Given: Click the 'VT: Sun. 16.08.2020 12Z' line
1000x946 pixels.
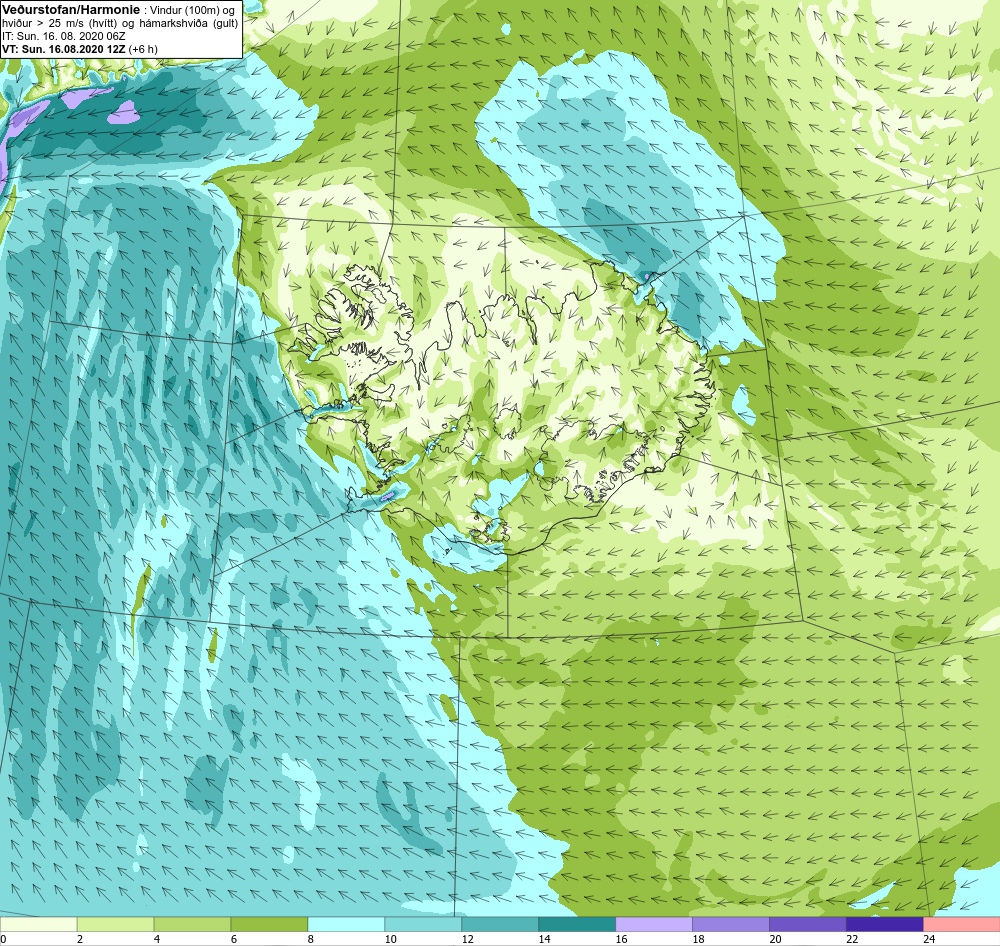Looking at the screenshot, I should click(64, 49).
